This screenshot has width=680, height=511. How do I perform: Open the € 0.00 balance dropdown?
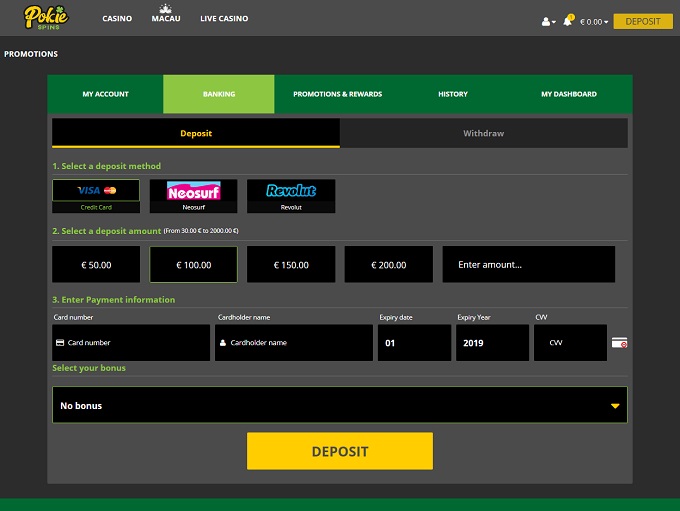[x=590, y=21]
